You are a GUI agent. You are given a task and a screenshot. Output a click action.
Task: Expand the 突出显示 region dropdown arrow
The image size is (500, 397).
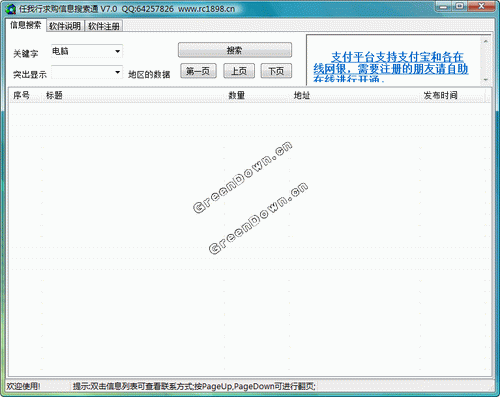[x=117, y=72]
